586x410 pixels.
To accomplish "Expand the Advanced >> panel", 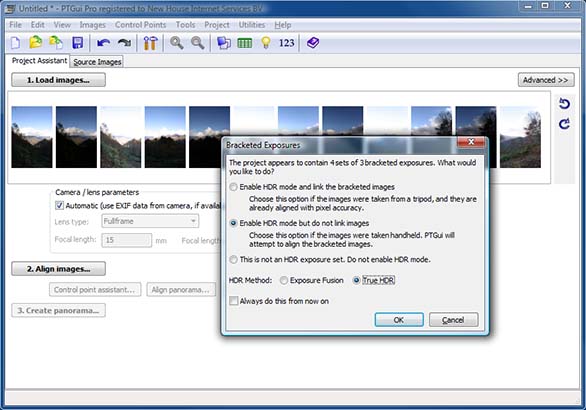I will coord(546,80).
